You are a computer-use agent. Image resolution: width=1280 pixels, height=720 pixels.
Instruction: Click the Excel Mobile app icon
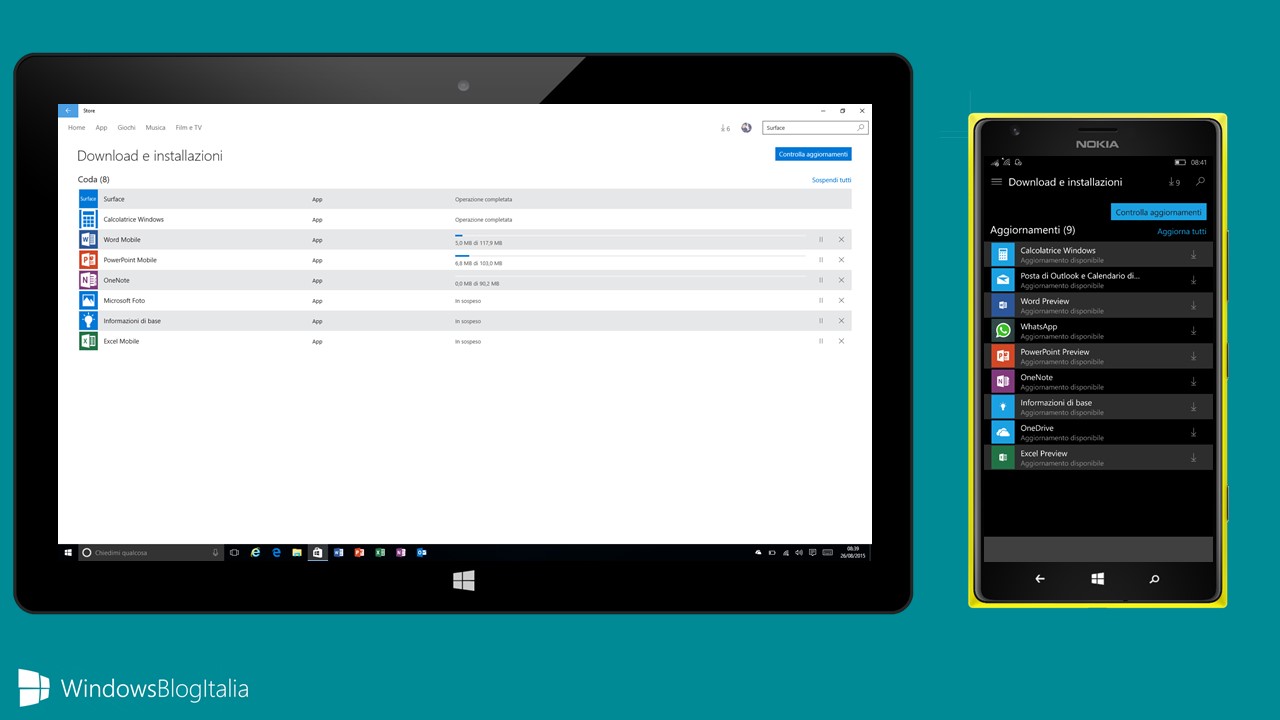point(88,341)
